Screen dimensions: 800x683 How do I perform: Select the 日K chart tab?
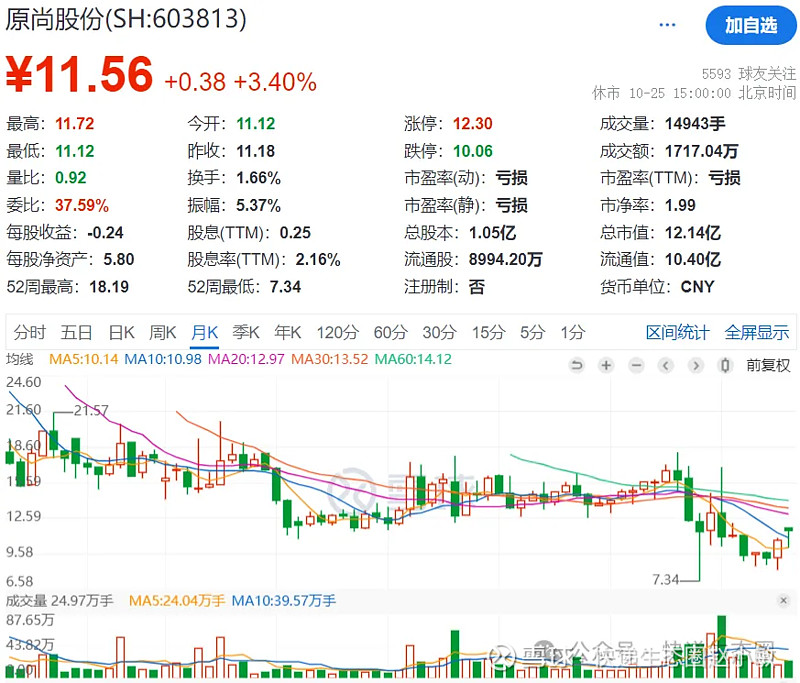pyautogui.click(x=121, y=333)
